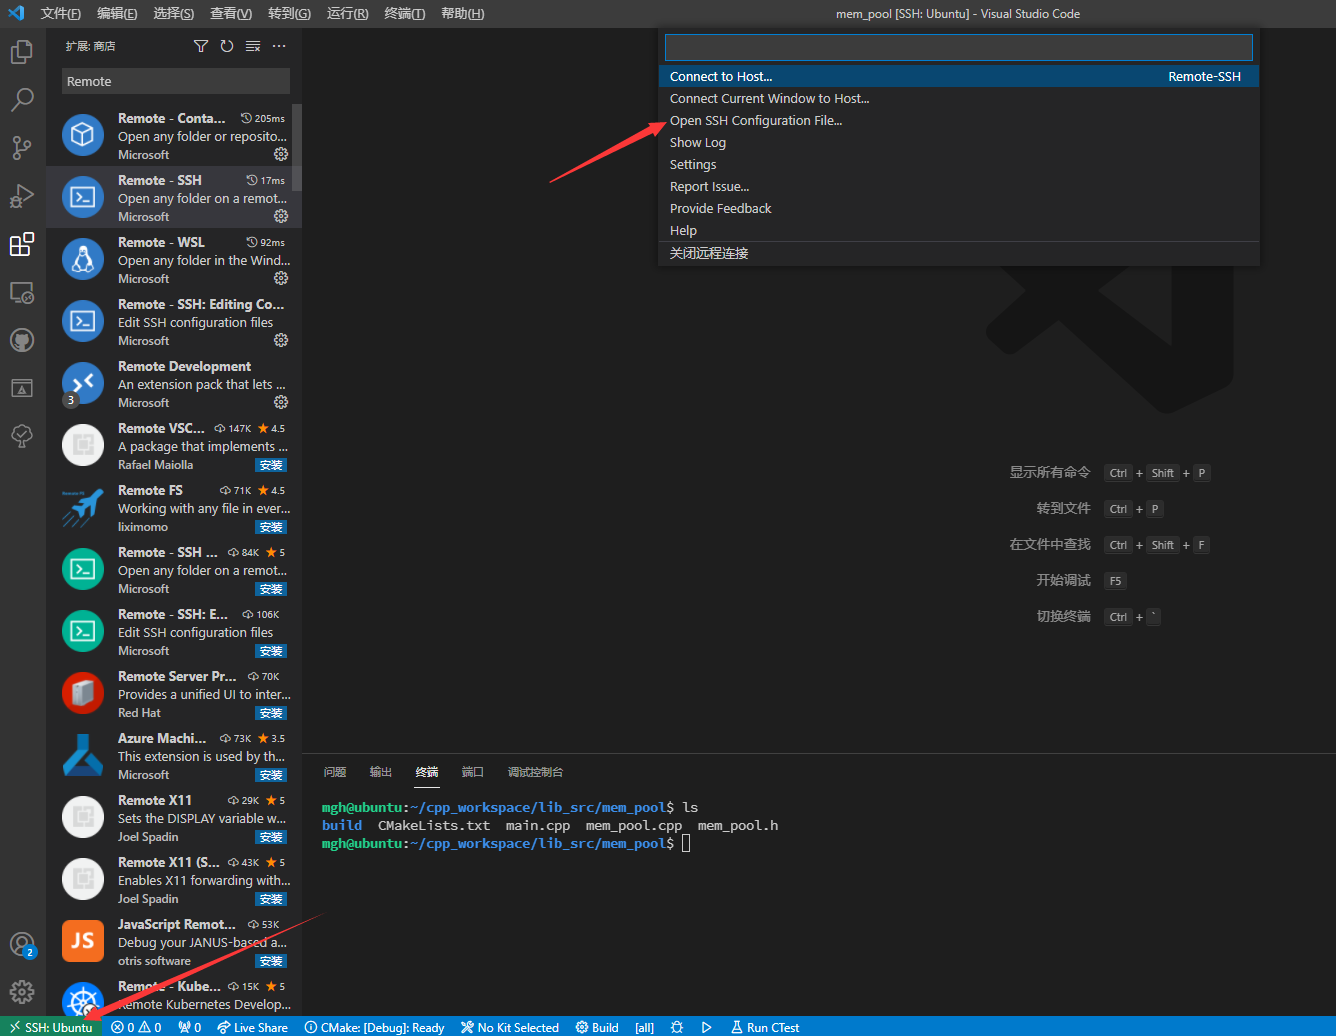The width and height of the screenshot is (1336, 1036).
Task: Click the extensions list scrollbar
Action: tap(297, 147)
